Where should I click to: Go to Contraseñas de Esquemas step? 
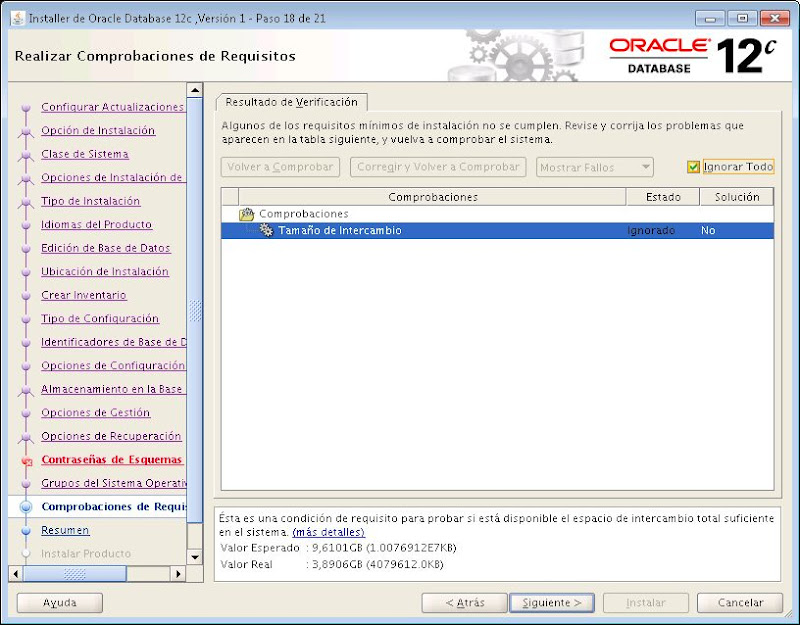pos(111,460)
